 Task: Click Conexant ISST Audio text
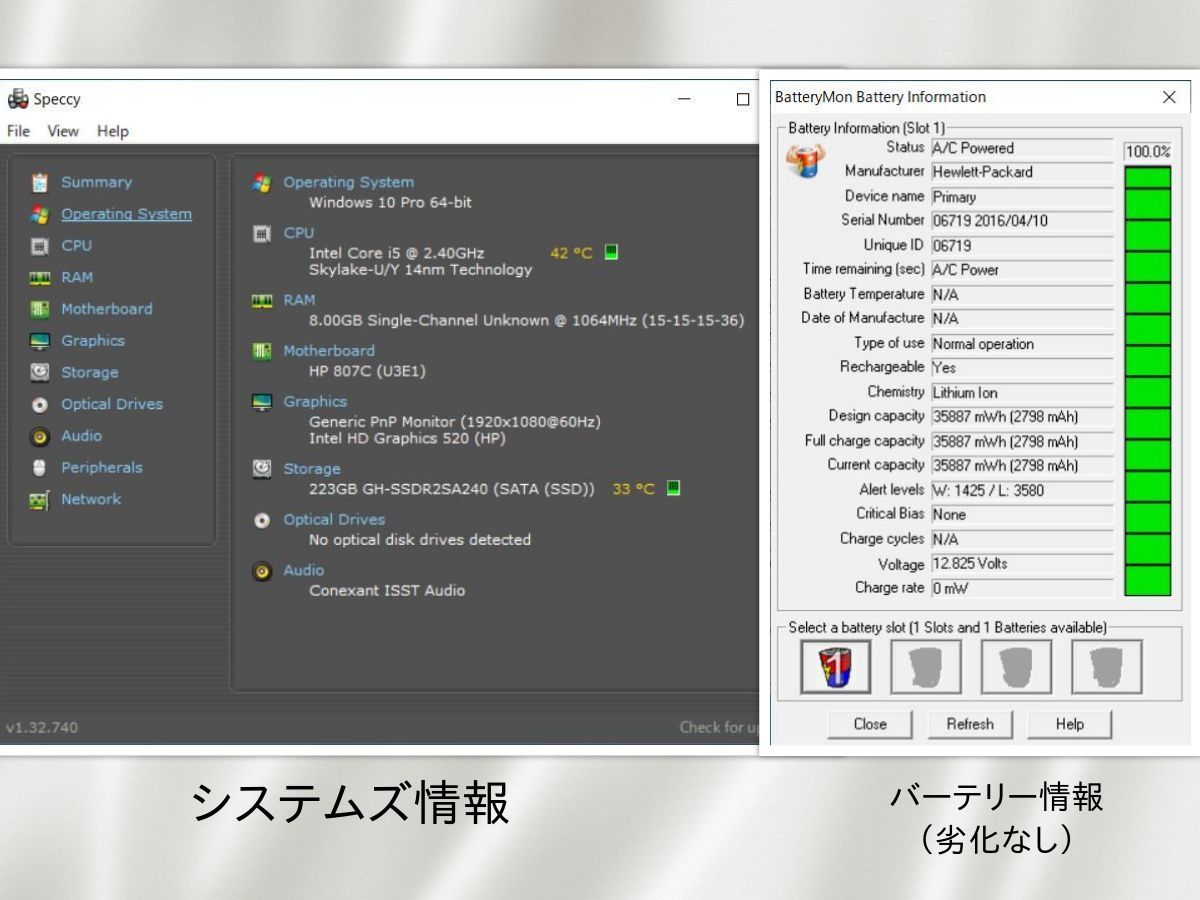point(387,590)
